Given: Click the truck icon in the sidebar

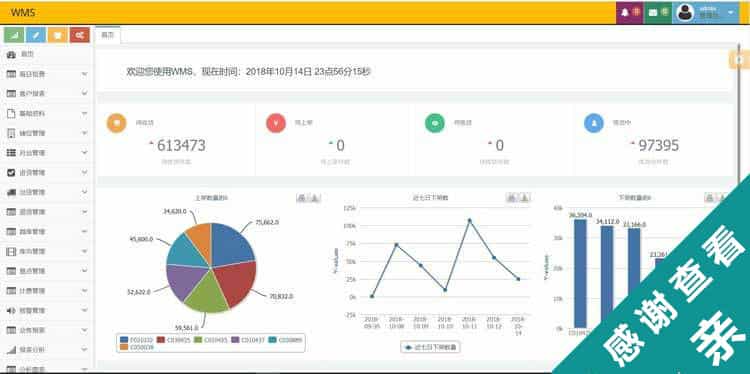Looking at the screenshot, I should [11, 192].
